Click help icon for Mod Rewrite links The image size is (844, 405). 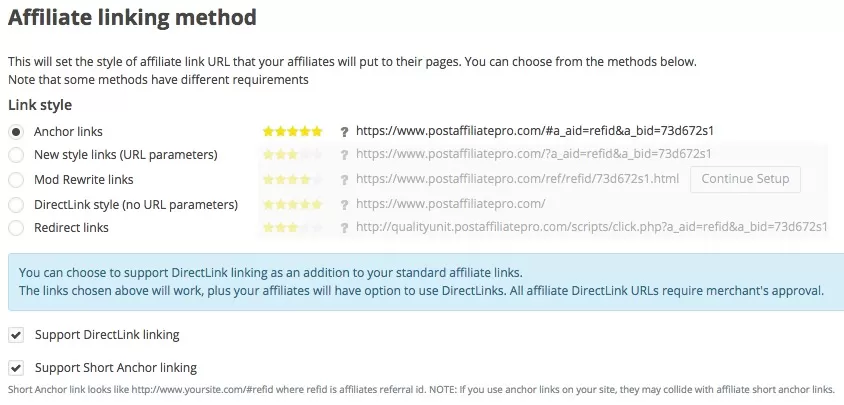344,180
